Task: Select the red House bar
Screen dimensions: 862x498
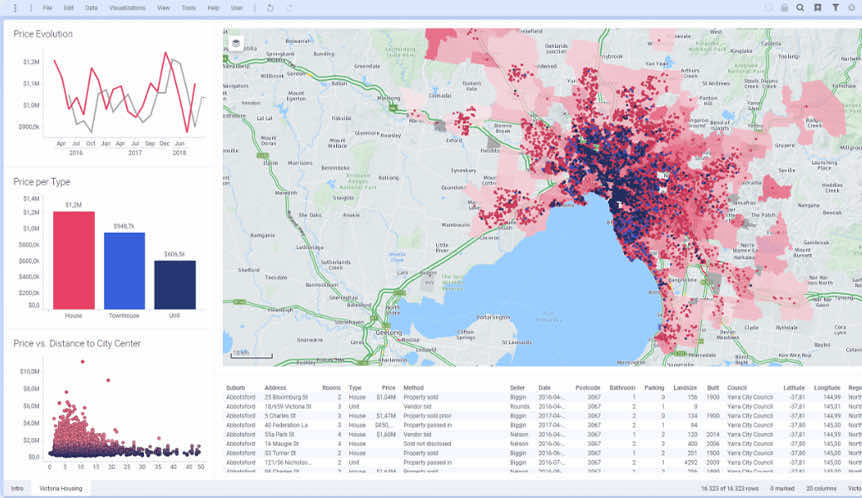Action: (74, 260)
